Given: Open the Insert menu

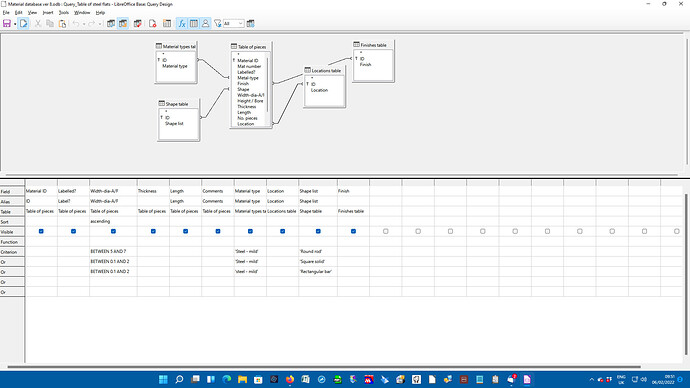Looking at the screenshot, I should pyautogui.click(x=48, y=13).
